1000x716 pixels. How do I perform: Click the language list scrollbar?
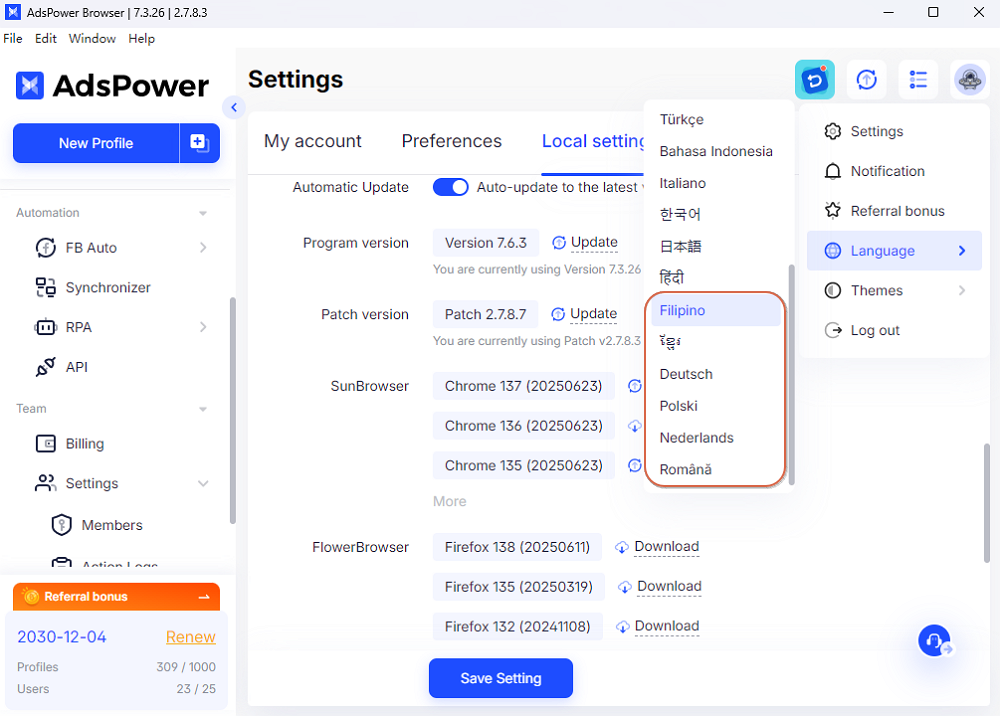(x=791, y=375)
